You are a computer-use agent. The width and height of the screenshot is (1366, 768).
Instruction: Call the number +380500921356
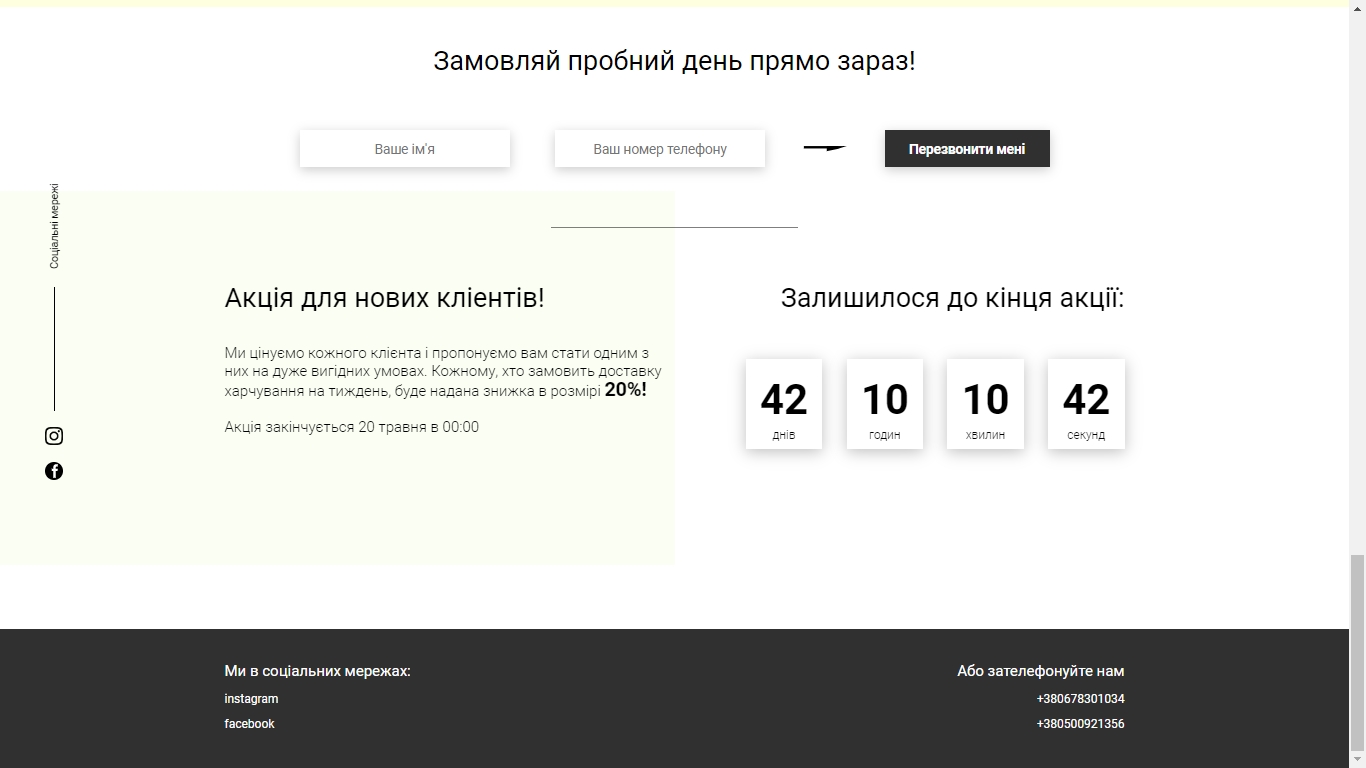(1080, 724)
